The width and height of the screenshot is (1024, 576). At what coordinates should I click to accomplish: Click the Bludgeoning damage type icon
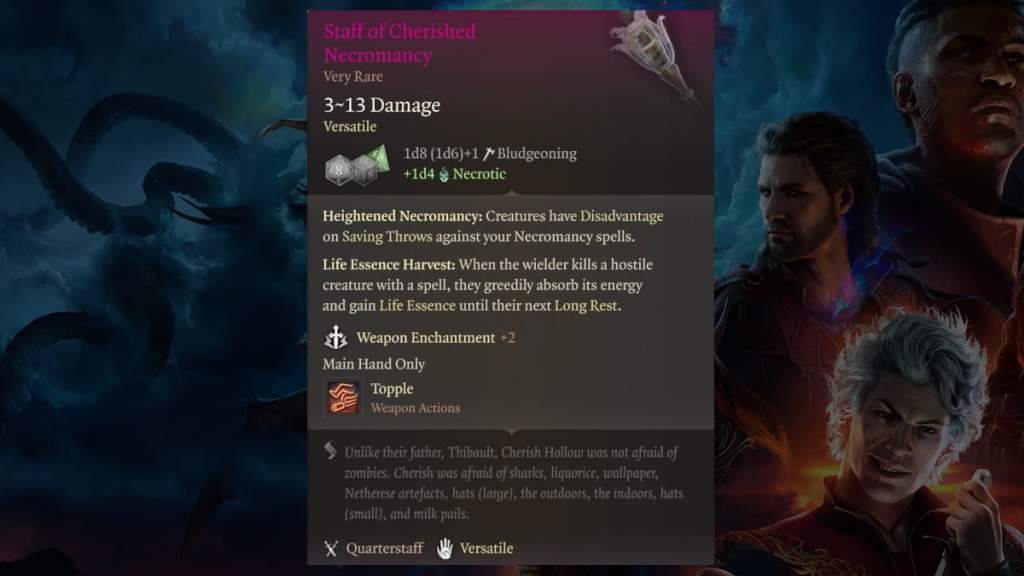tap(488, 154)
